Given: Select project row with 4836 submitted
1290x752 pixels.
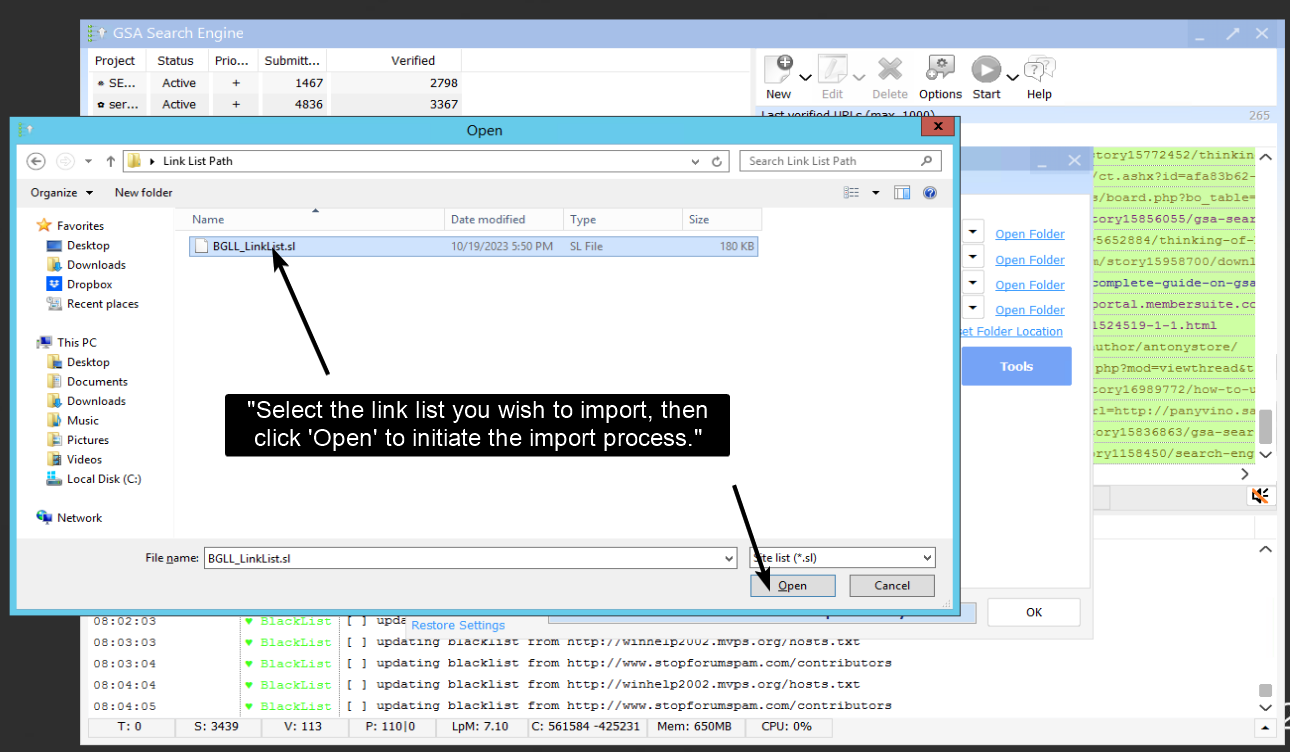Looking at the screenshot, I should point(276,104).
